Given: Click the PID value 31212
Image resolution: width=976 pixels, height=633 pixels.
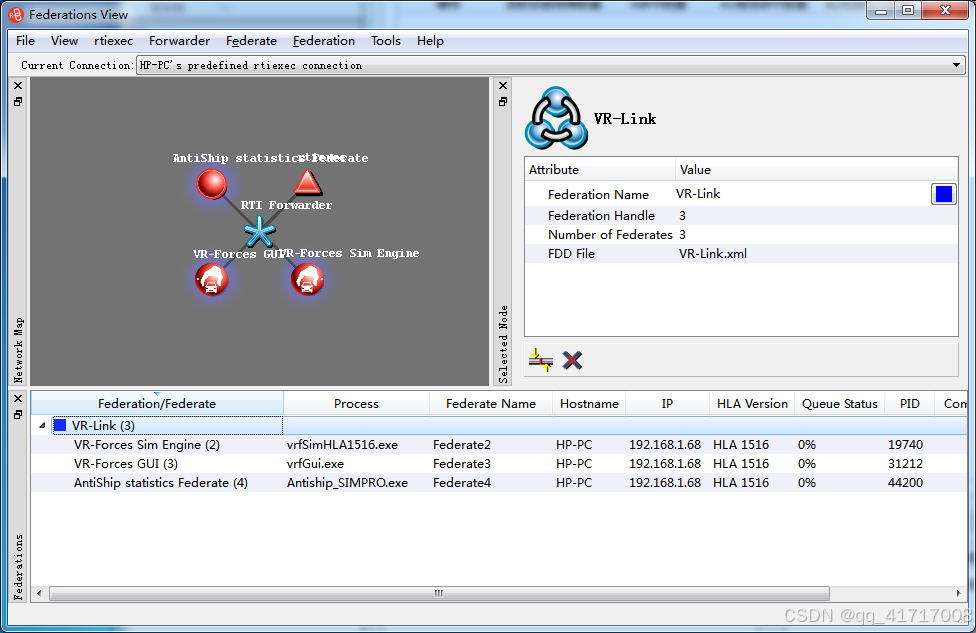Looking at the screenshot, I should 905,464.
